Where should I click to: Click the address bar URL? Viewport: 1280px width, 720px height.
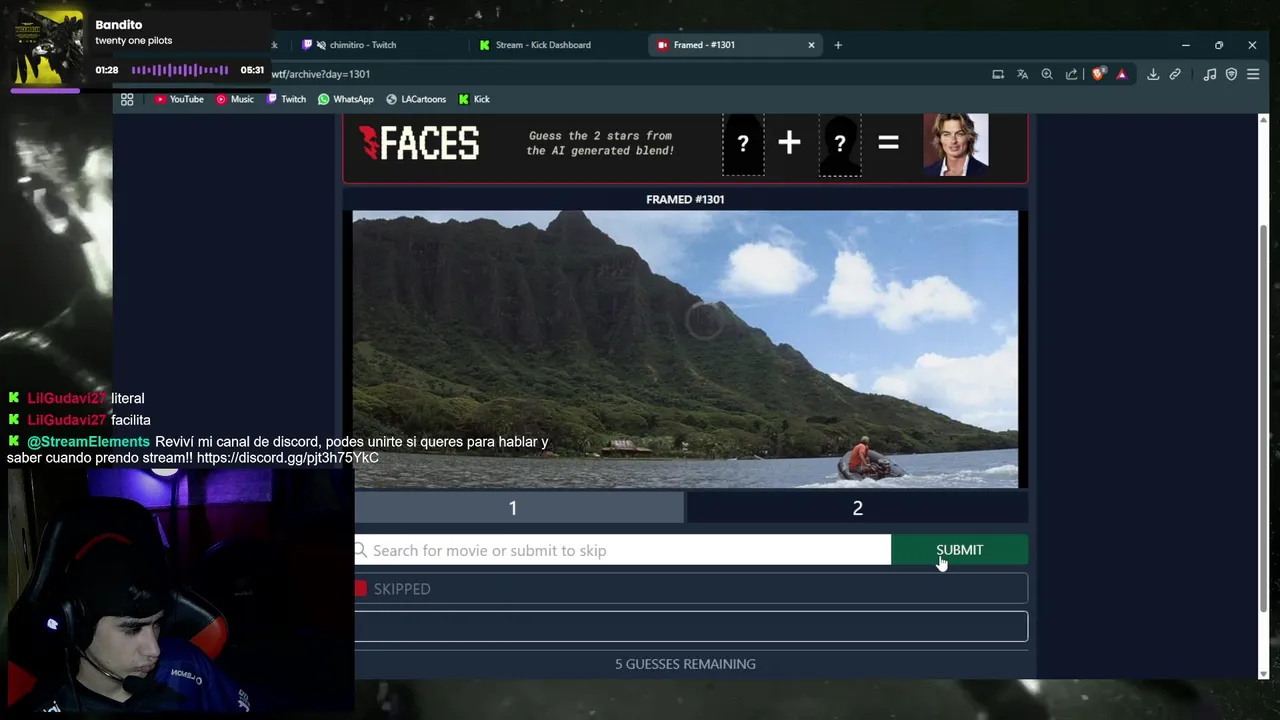320,74
